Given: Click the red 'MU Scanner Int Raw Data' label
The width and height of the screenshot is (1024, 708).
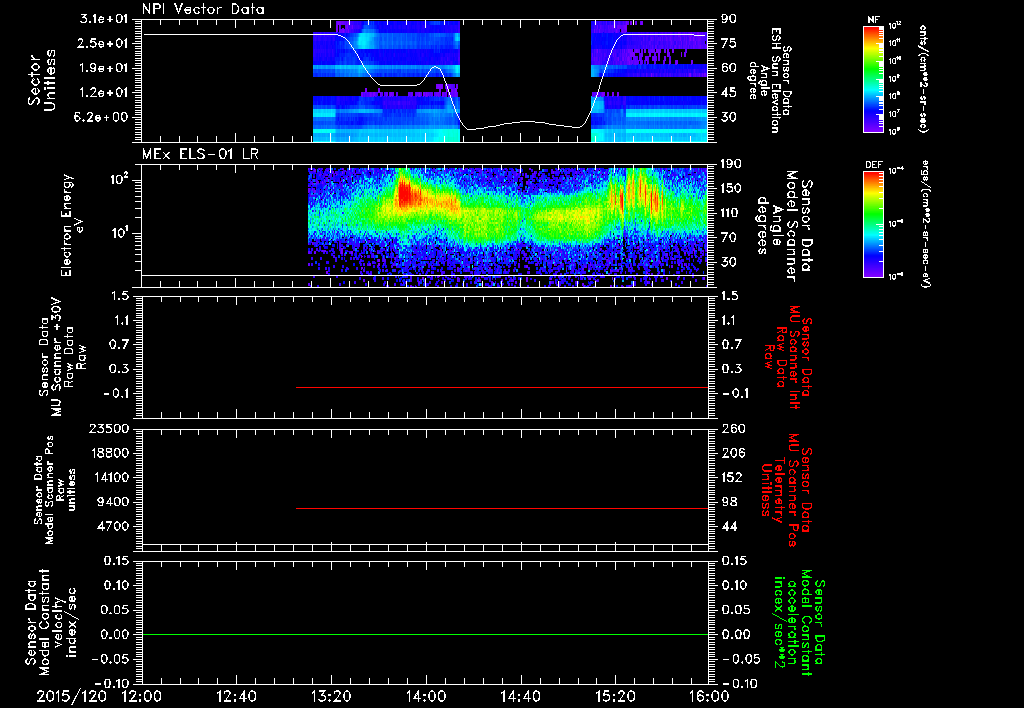Looking at the screenshot, I should (x=788, y=357).
